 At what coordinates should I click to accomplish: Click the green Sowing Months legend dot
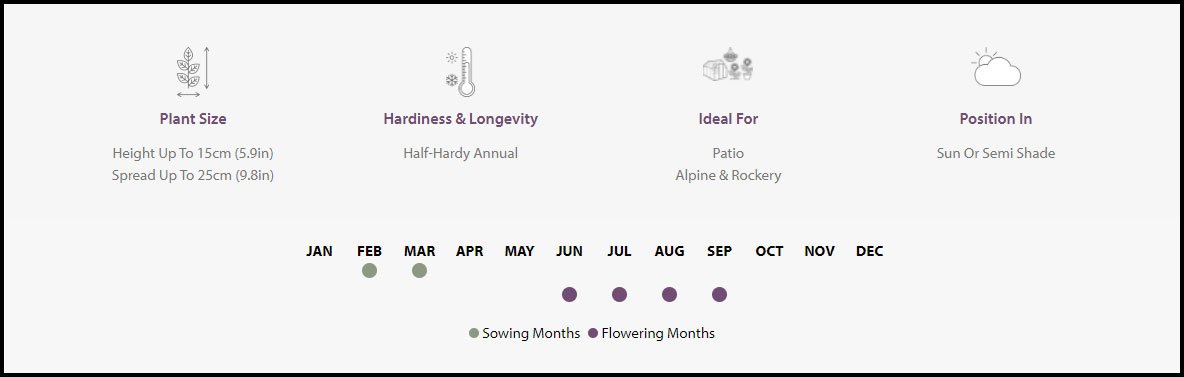tap(474, 333)
